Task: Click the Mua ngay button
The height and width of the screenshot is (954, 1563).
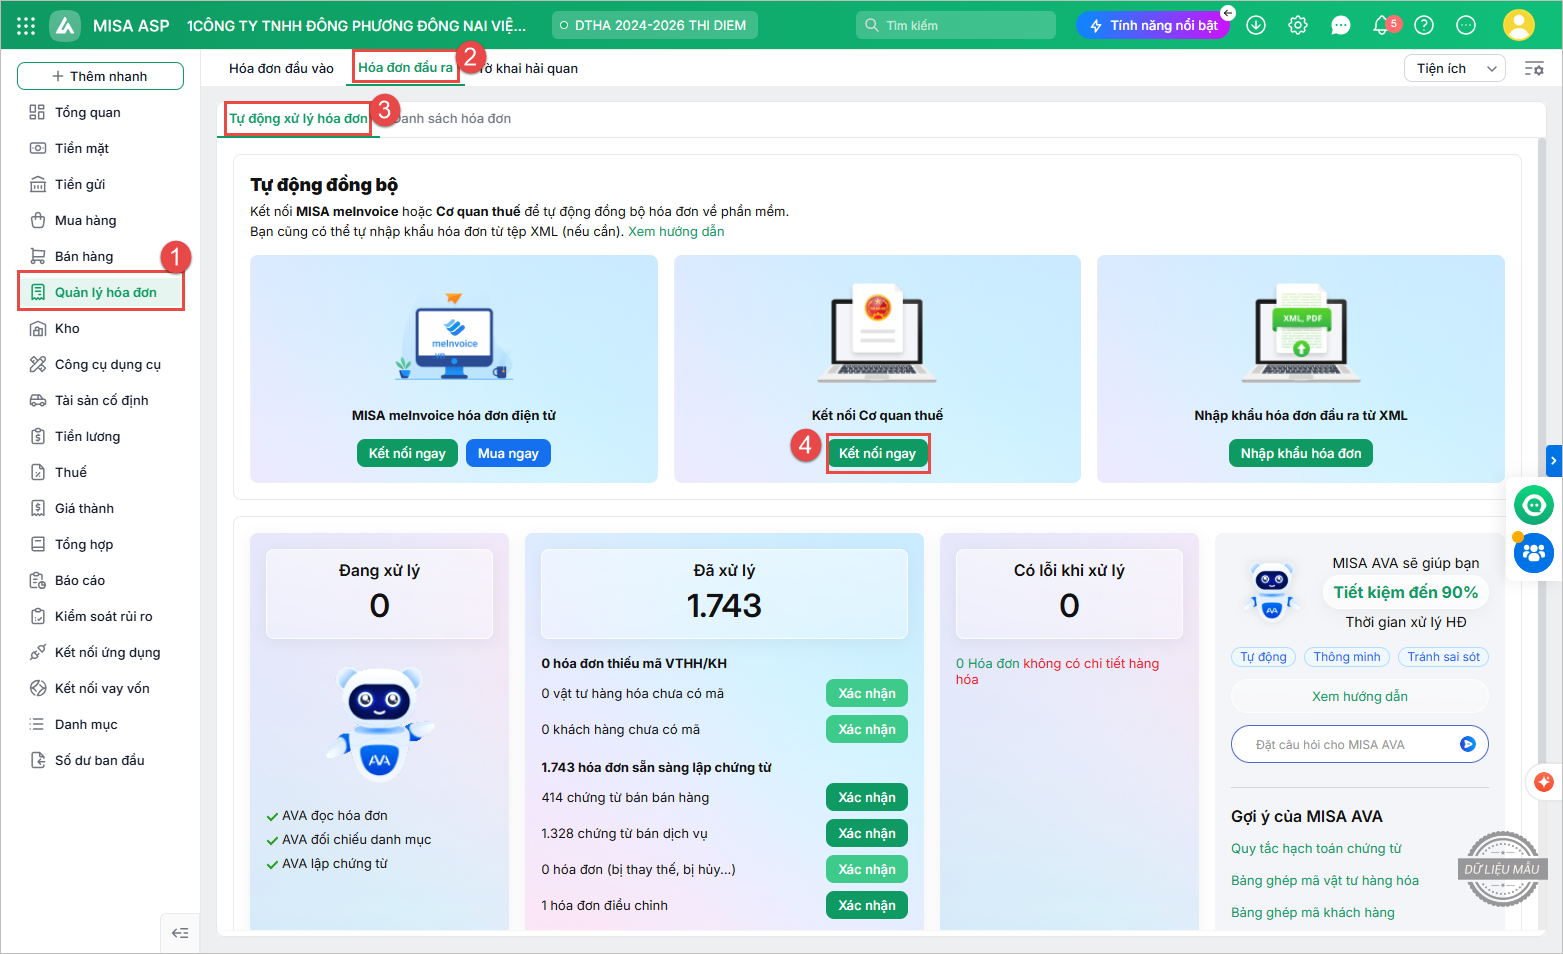Action: (508, 453)
